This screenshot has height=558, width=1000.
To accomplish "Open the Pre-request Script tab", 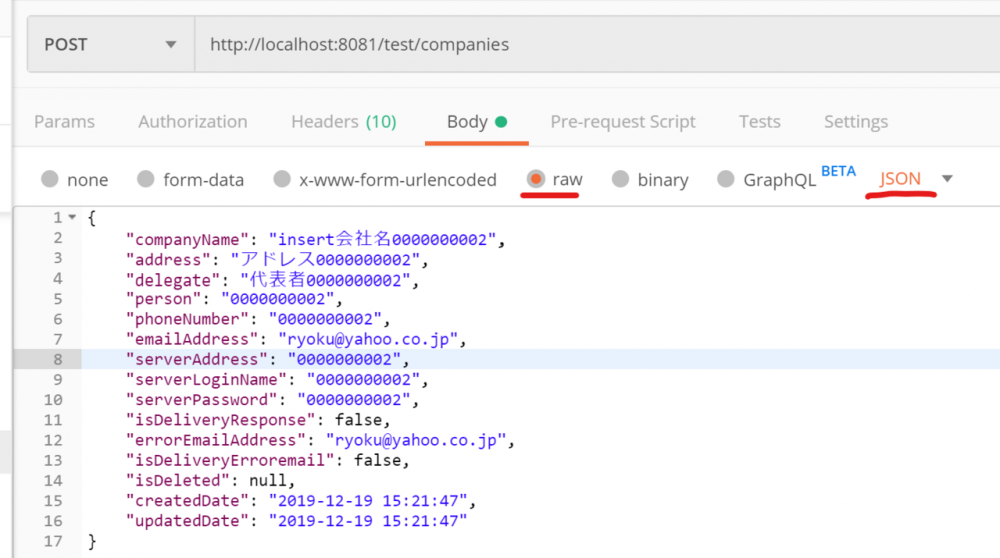I will click(x=623, y=122).
